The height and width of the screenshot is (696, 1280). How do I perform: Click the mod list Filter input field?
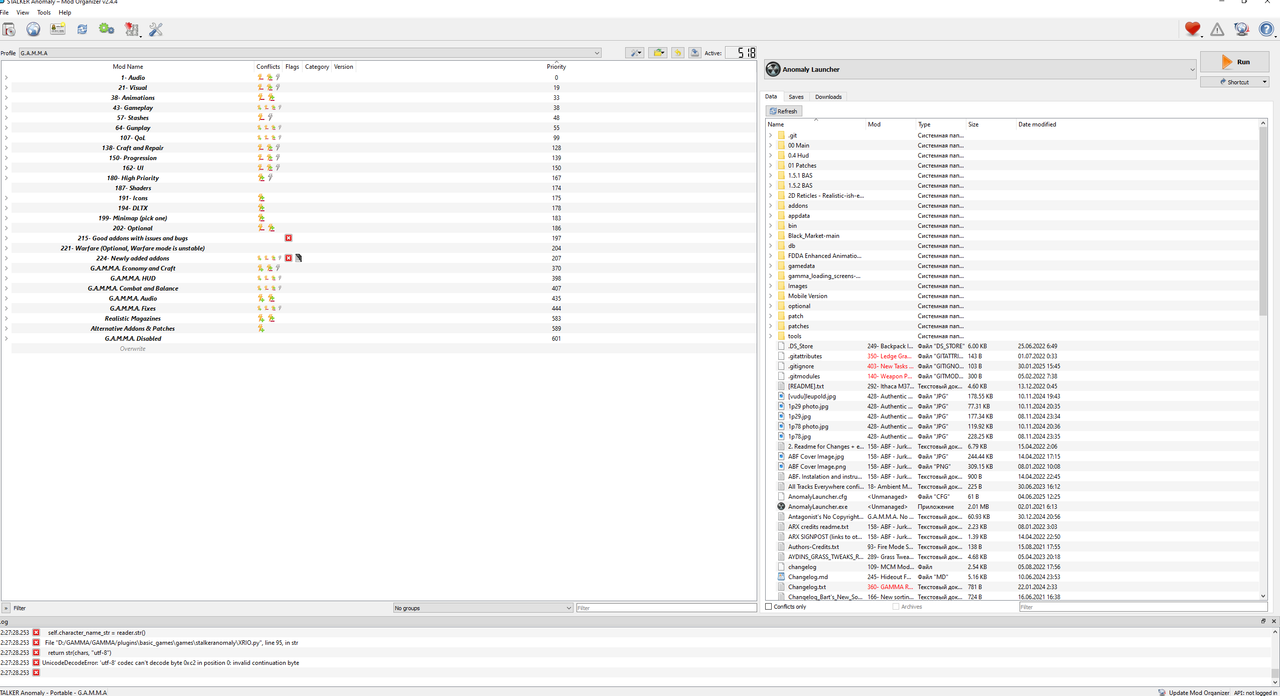[x=666, y=608]
